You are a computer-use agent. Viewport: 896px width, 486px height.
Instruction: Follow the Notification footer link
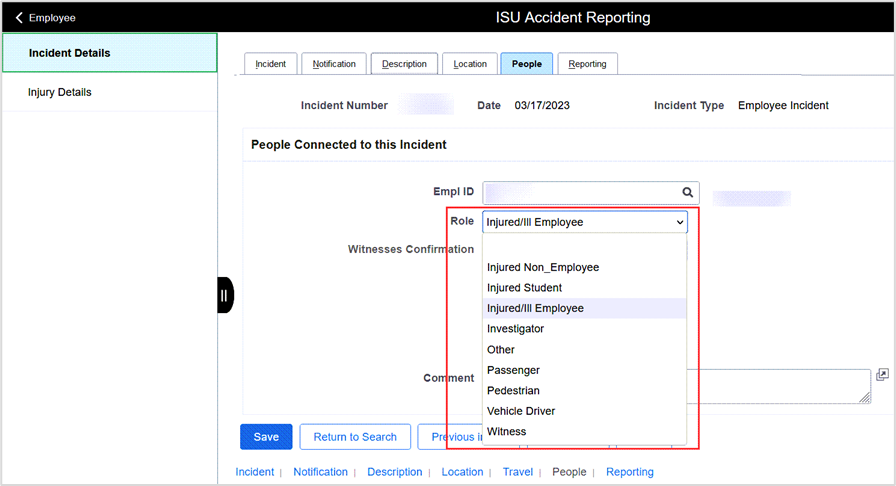pyautogui.click(x=320, y=472)
